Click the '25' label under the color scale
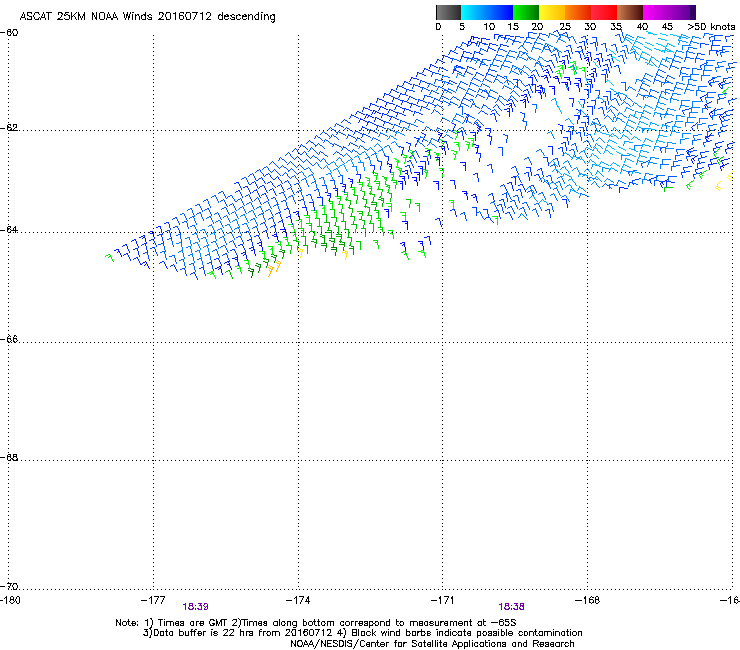Screen dimensions: 740x650 (565, 27)
